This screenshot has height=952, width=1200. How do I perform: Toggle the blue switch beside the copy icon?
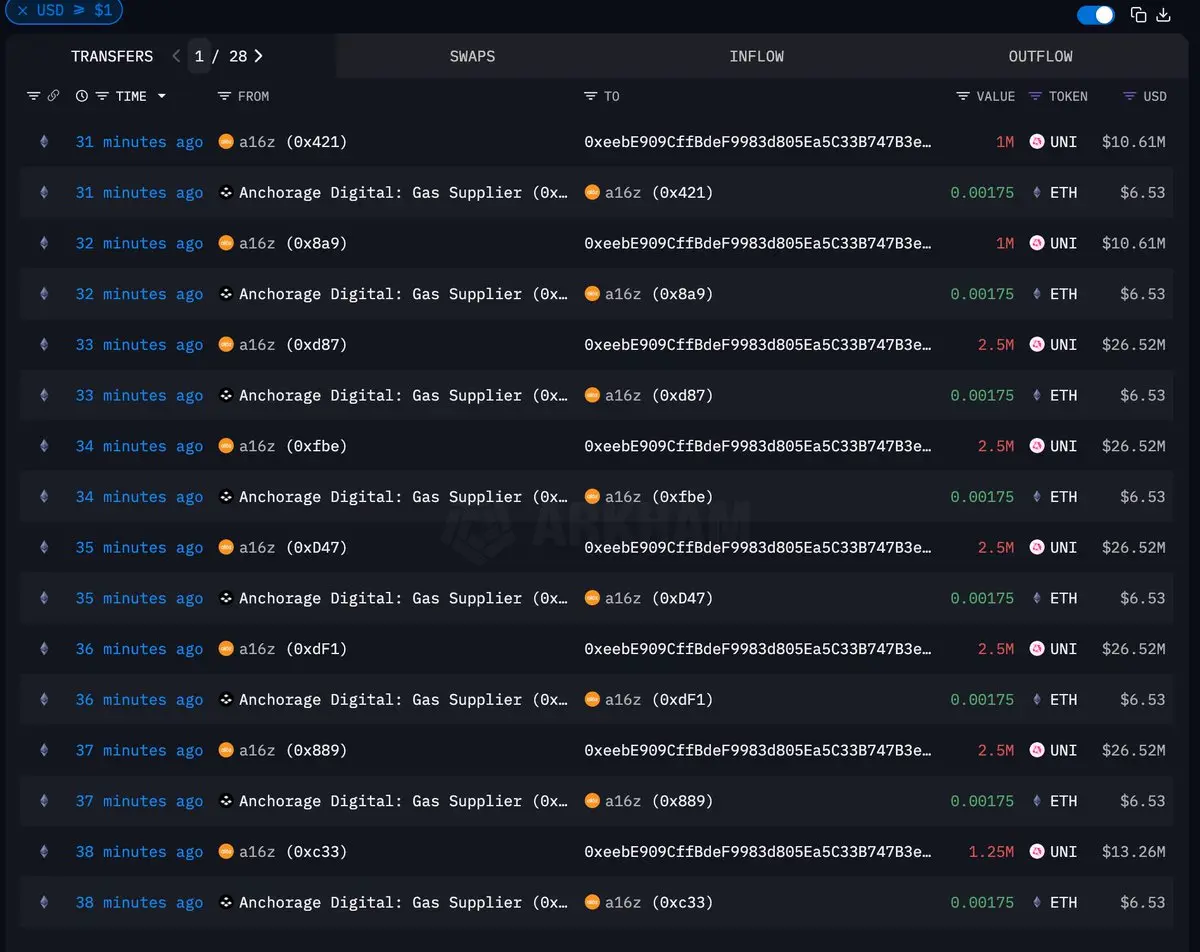click(x=1096, y=15)
